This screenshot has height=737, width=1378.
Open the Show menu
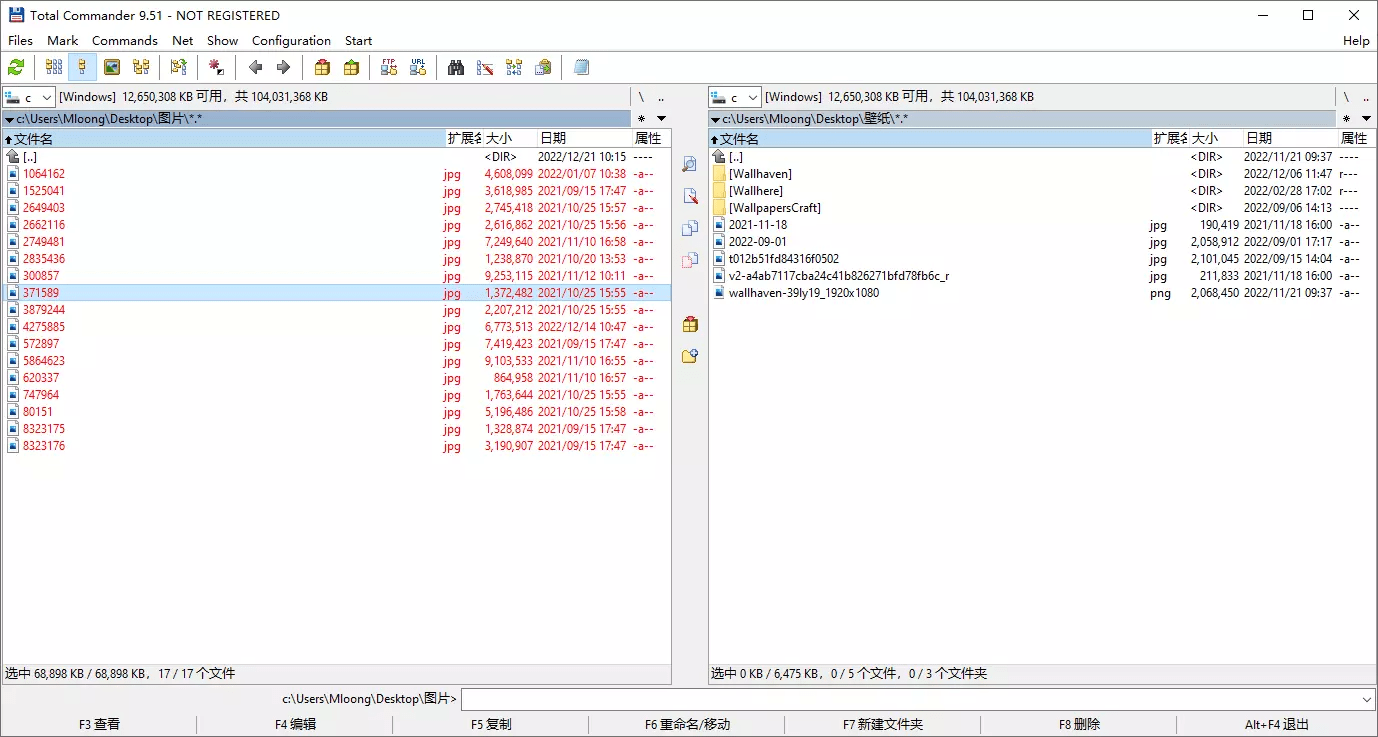pos(222,41)
